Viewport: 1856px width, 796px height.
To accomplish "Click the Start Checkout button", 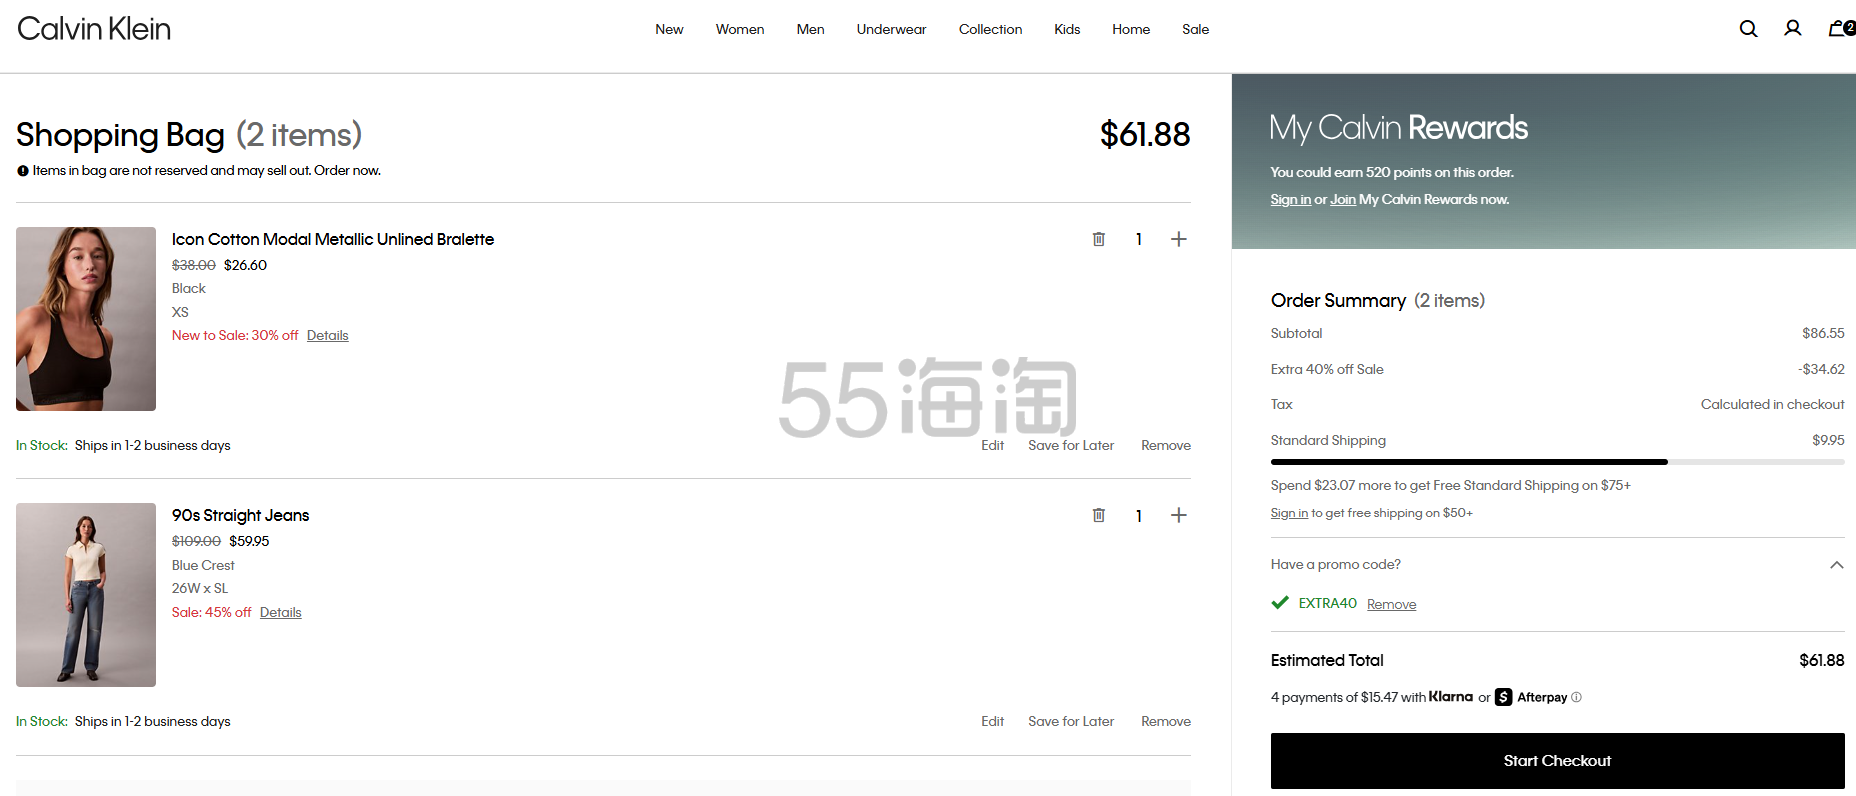I will point(1557,761).
